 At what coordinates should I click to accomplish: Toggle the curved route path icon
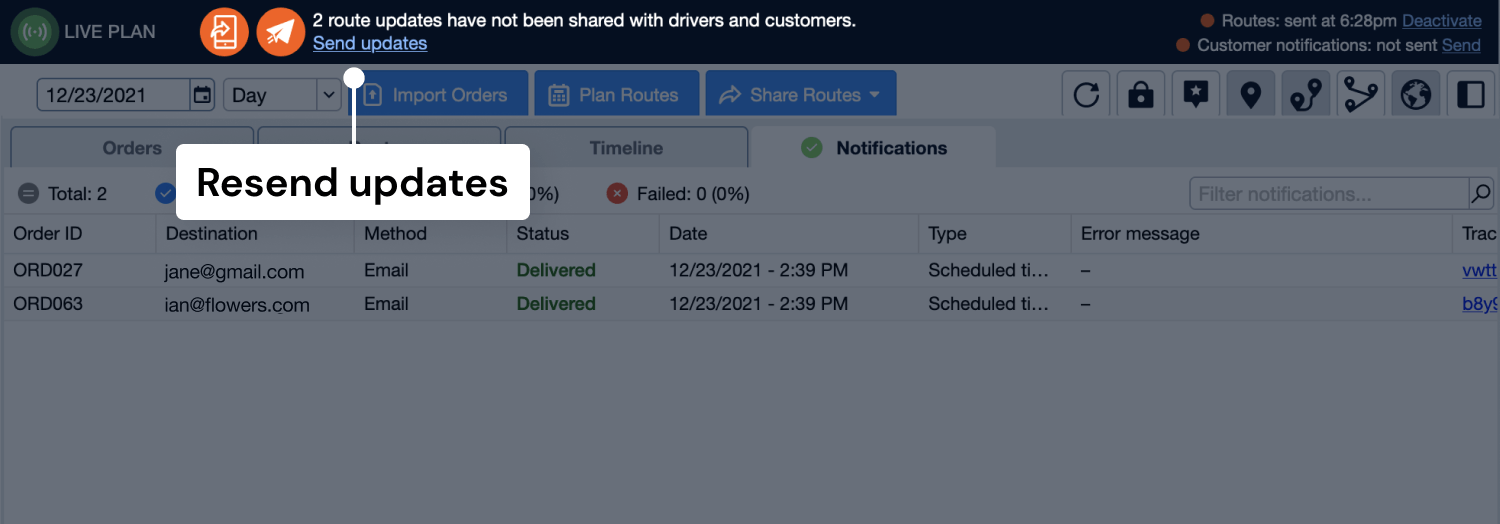[x=1305, y=95]
